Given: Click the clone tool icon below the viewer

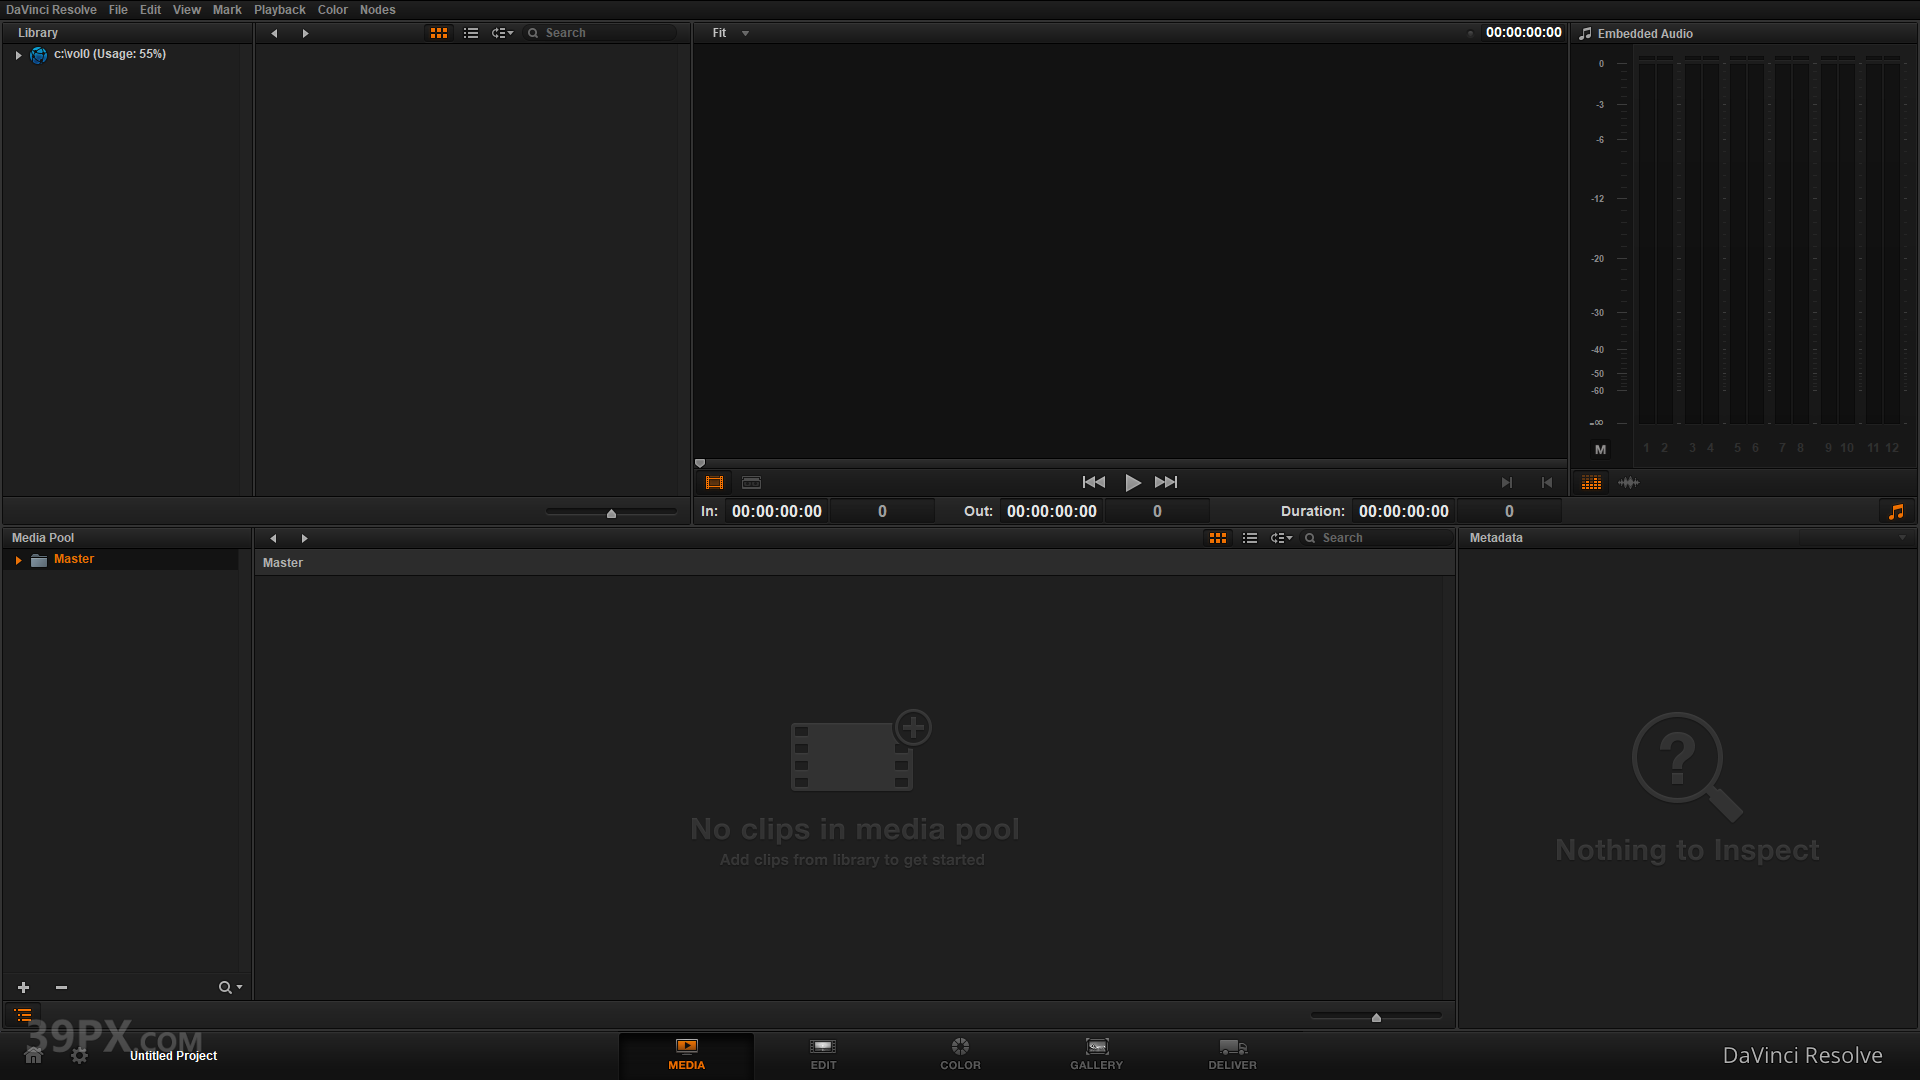Looking at the screenshot, I should [751, 482].
